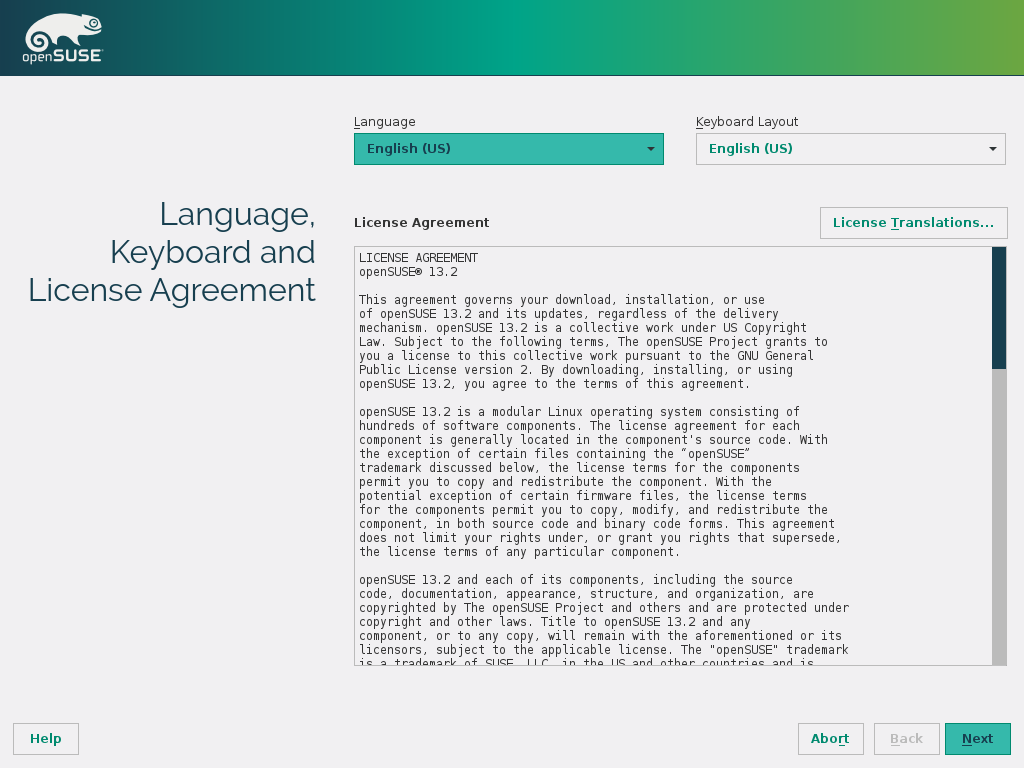Click paragraph starting 'This agreement governs your download'
1024x768 pixels.
[x=590, y=342]
